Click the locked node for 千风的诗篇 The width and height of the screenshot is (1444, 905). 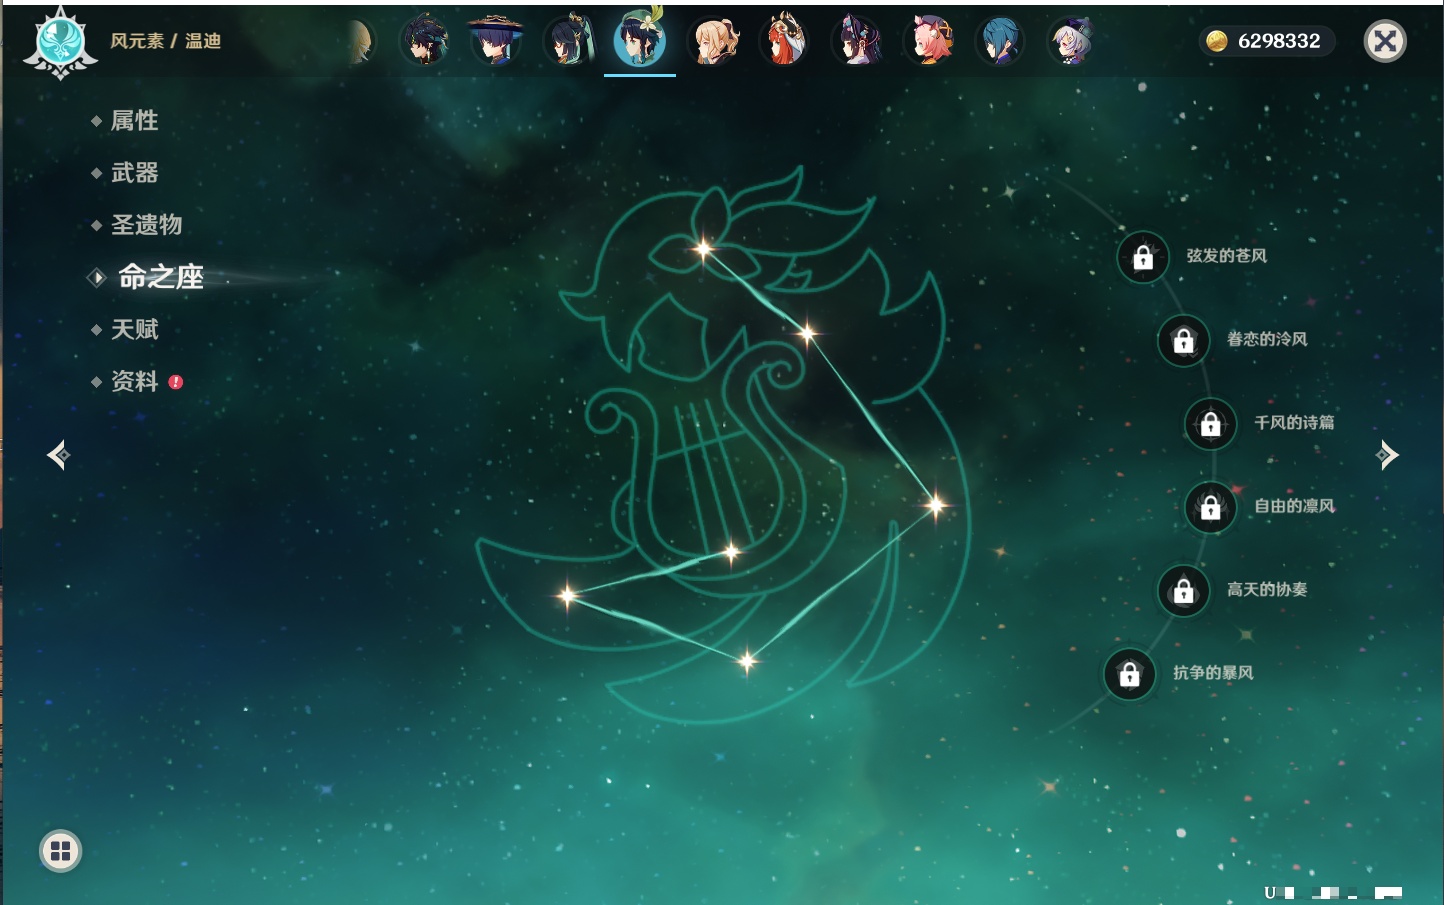pyautogui.click(x=1210, y=423)
